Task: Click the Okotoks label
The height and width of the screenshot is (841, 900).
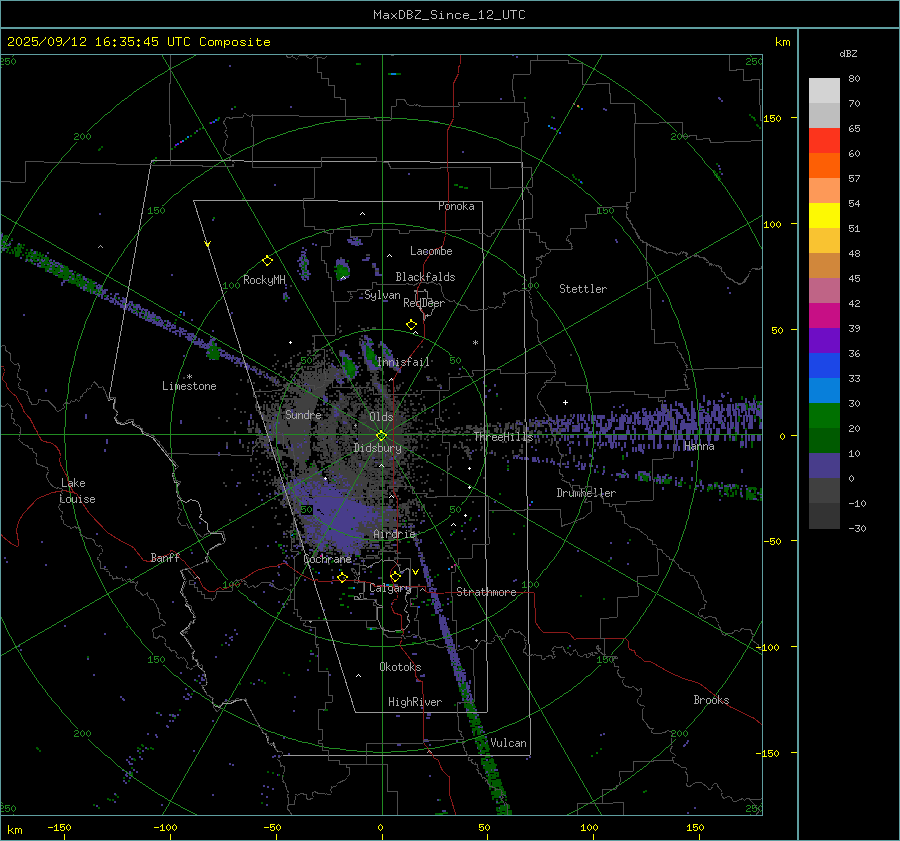Action: 400,666
